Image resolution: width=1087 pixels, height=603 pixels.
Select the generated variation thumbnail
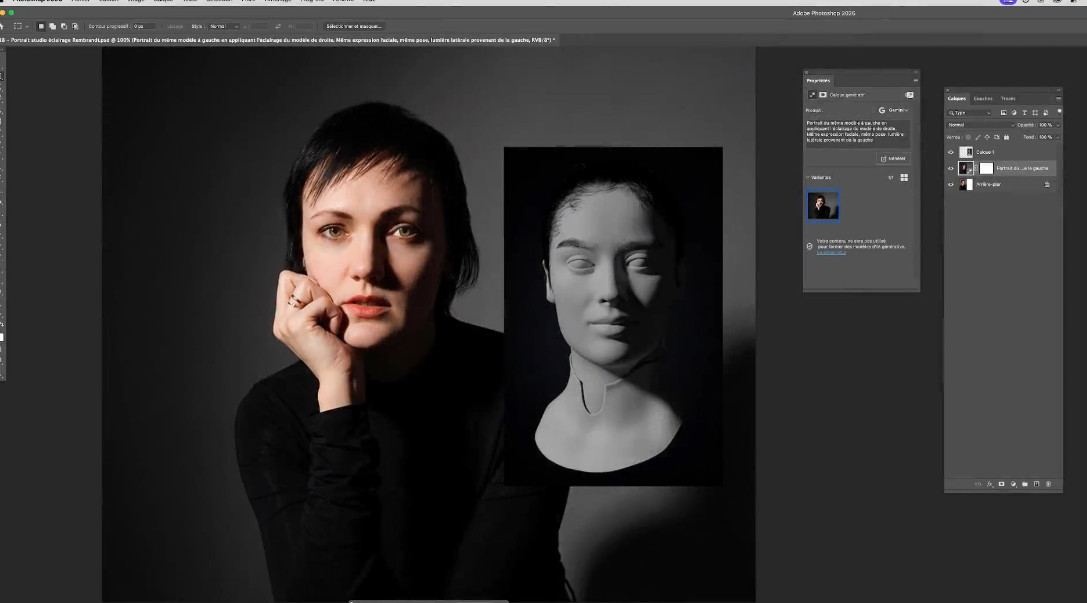[x=823, y=205]
